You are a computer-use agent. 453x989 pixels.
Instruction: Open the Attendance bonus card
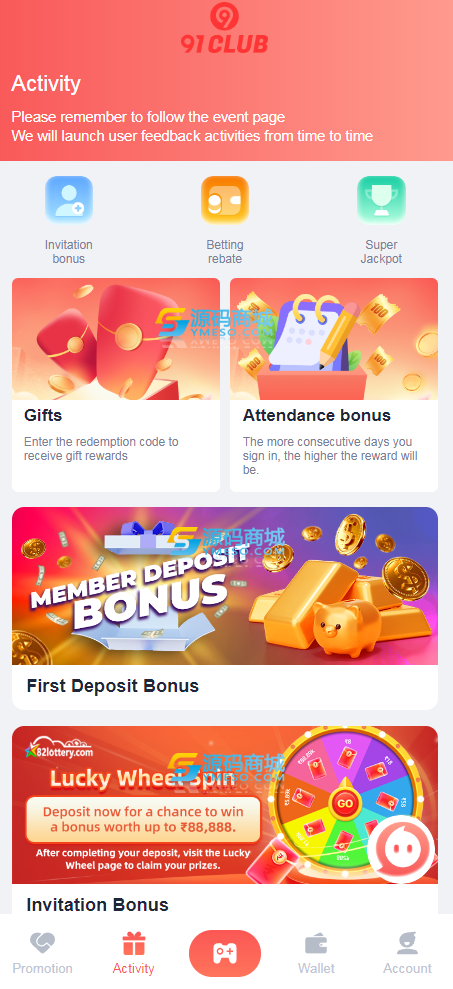334,385
